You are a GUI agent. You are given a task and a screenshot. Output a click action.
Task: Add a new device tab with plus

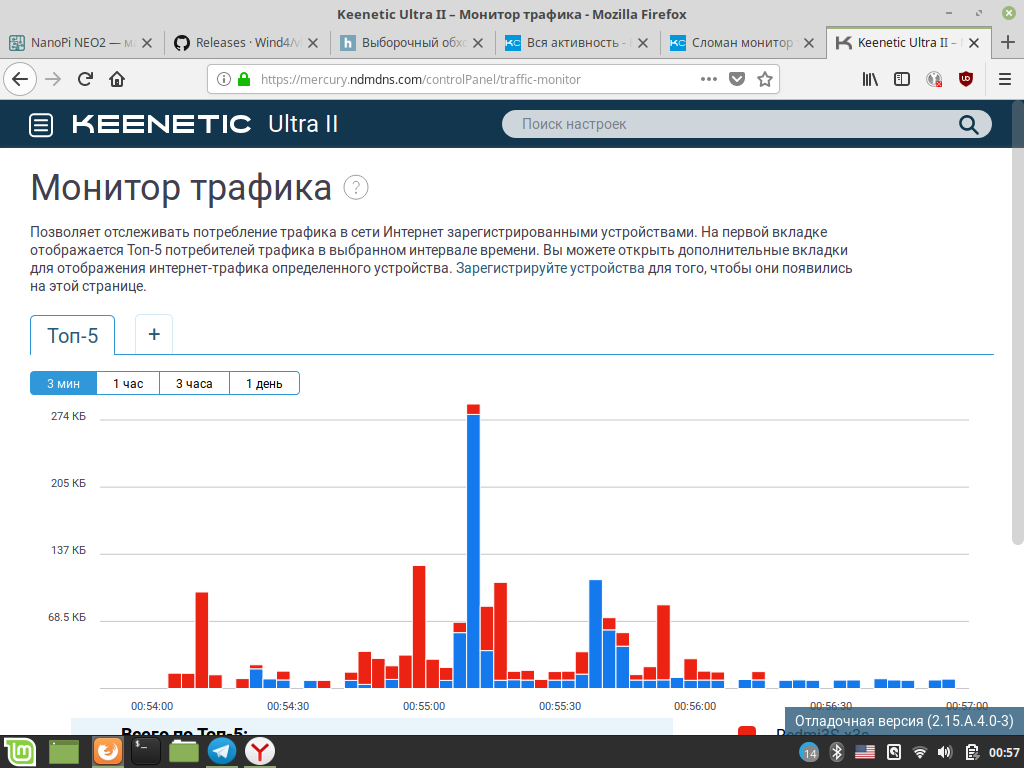[x=154, y=334]
